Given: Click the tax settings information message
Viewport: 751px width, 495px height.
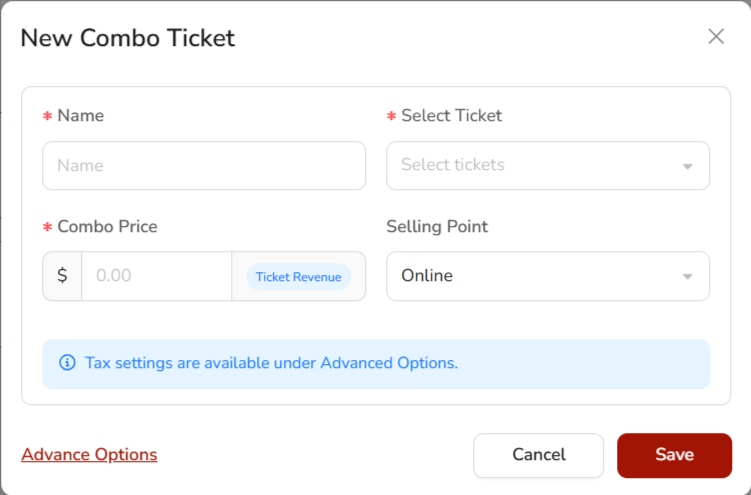Looking at the screenshot, I should (x=272, y=363).
